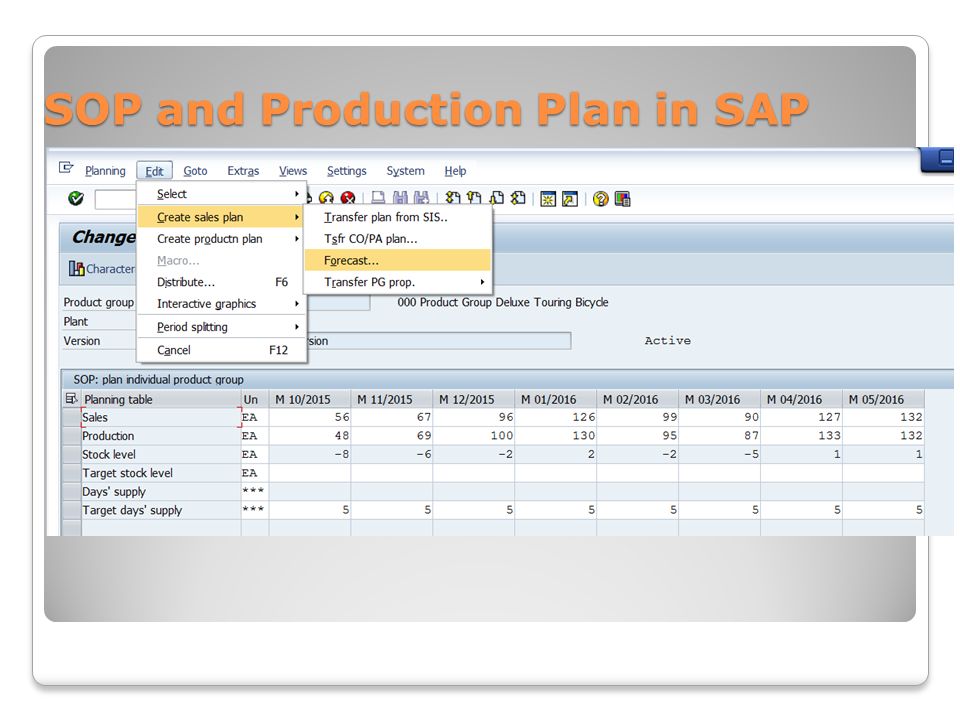Click Production value 133 for M 04/2016
Screen dimensions: 960x720
[801, 436]
